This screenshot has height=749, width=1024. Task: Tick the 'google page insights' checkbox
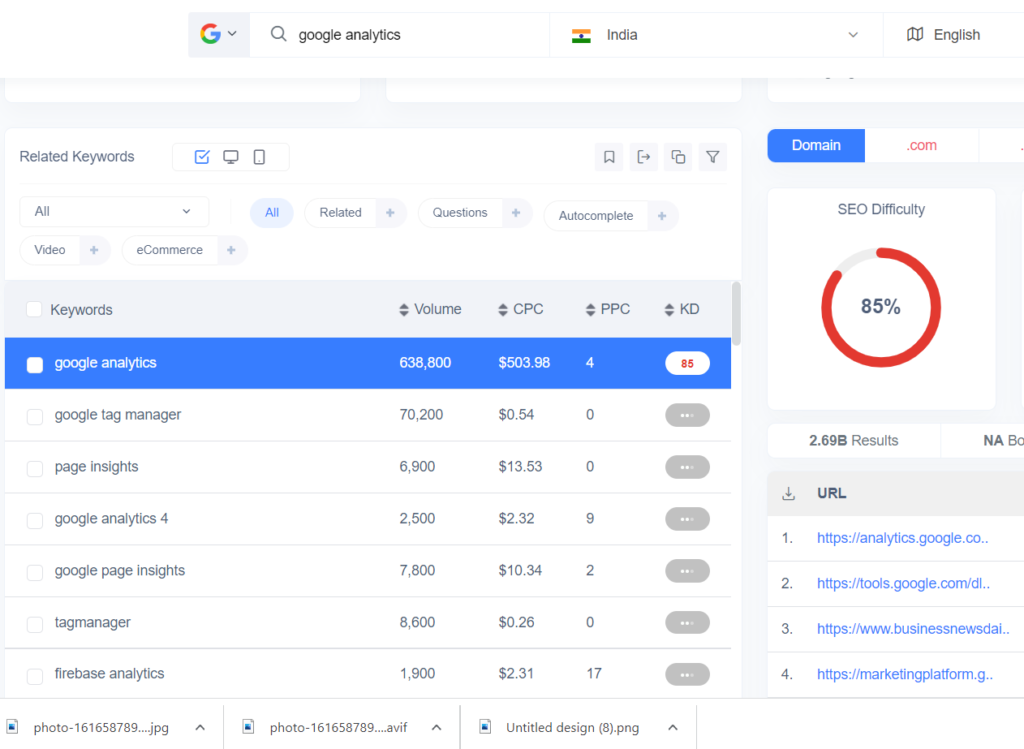pyautogui.click(x=35, y=572)
